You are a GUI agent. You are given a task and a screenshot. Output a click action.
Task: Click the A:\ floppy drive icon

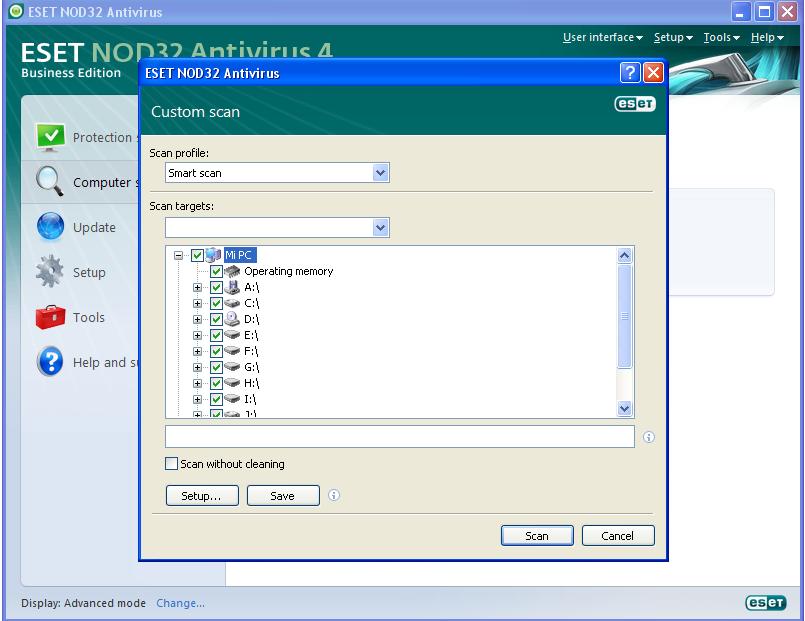[232, 287]
